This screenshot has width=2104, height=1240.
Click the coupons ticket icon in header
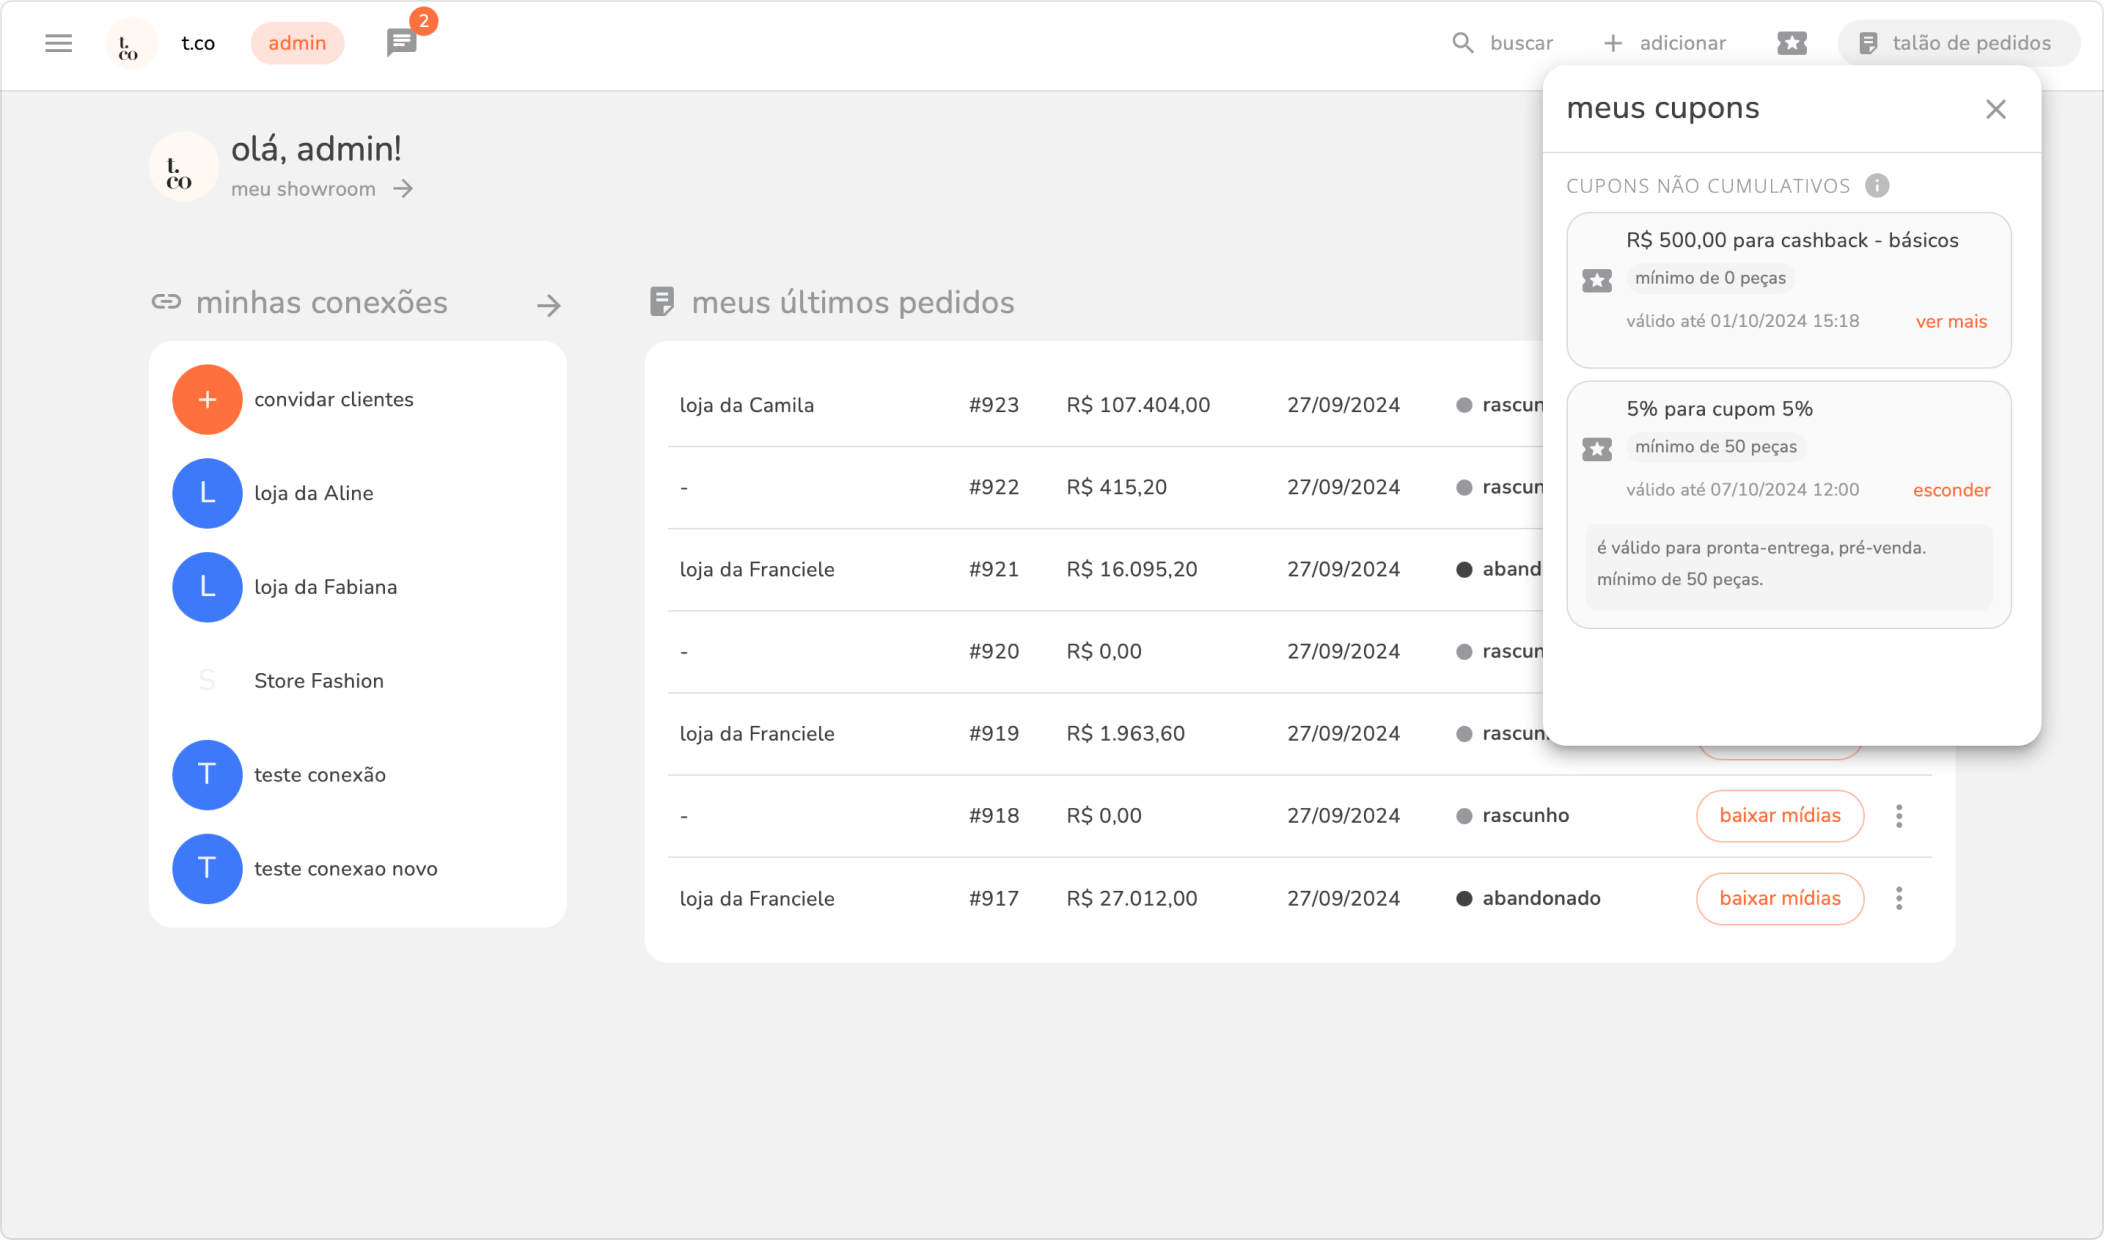(1791, 43)
